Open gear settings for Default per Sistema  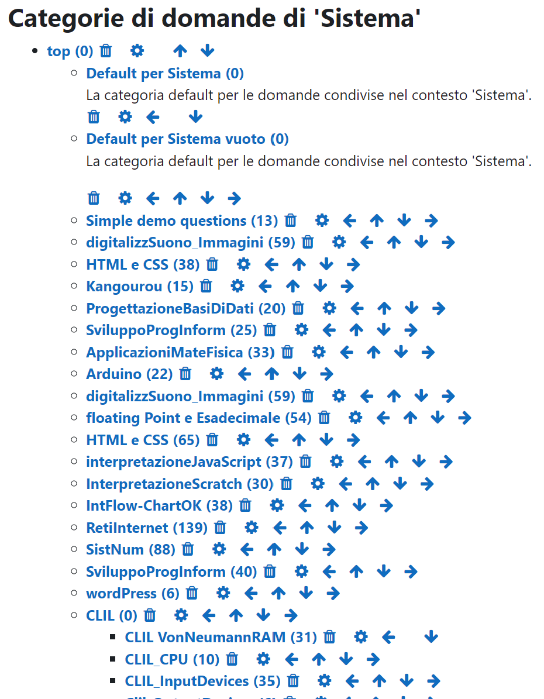pyautogui.click(x=125, y=117)
